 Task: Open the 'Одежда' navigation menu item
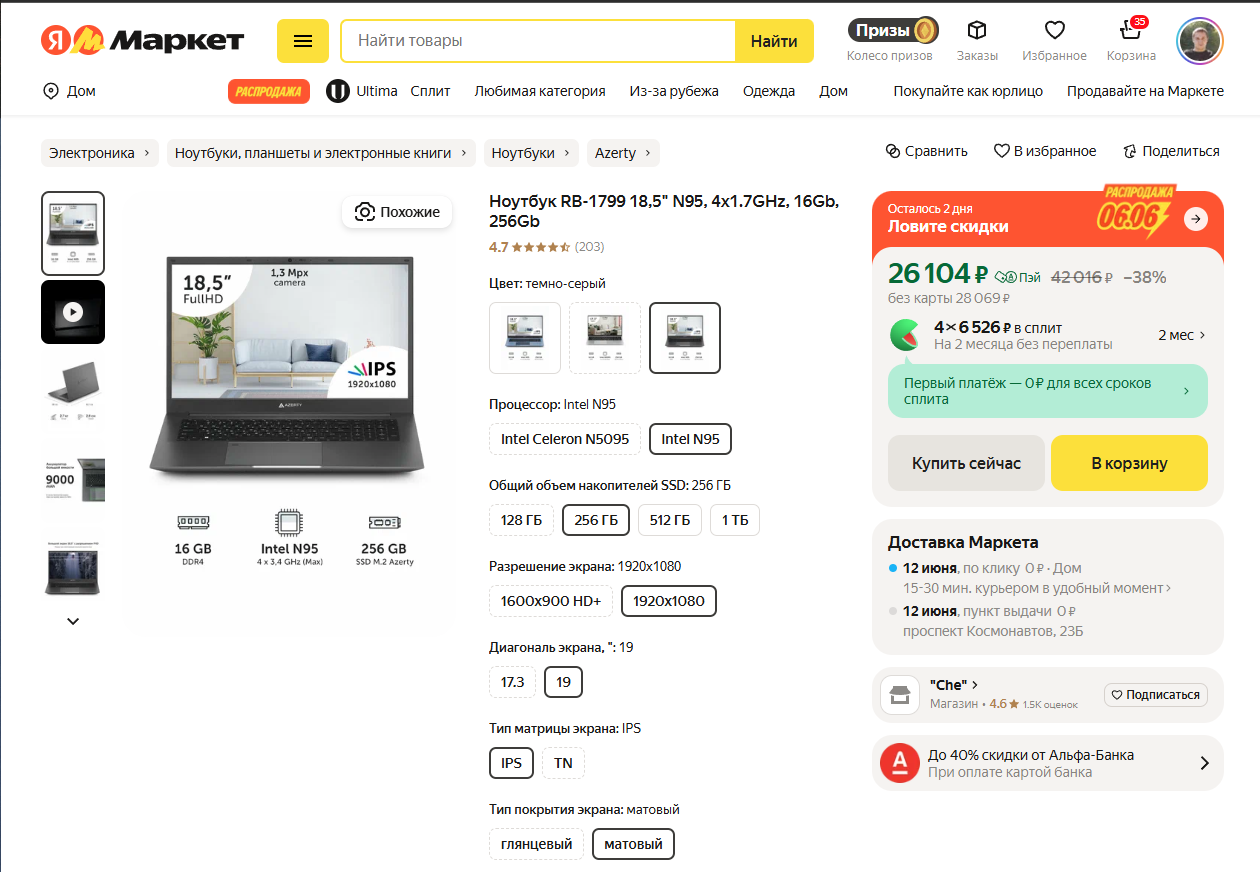click(x=768, y=91)
